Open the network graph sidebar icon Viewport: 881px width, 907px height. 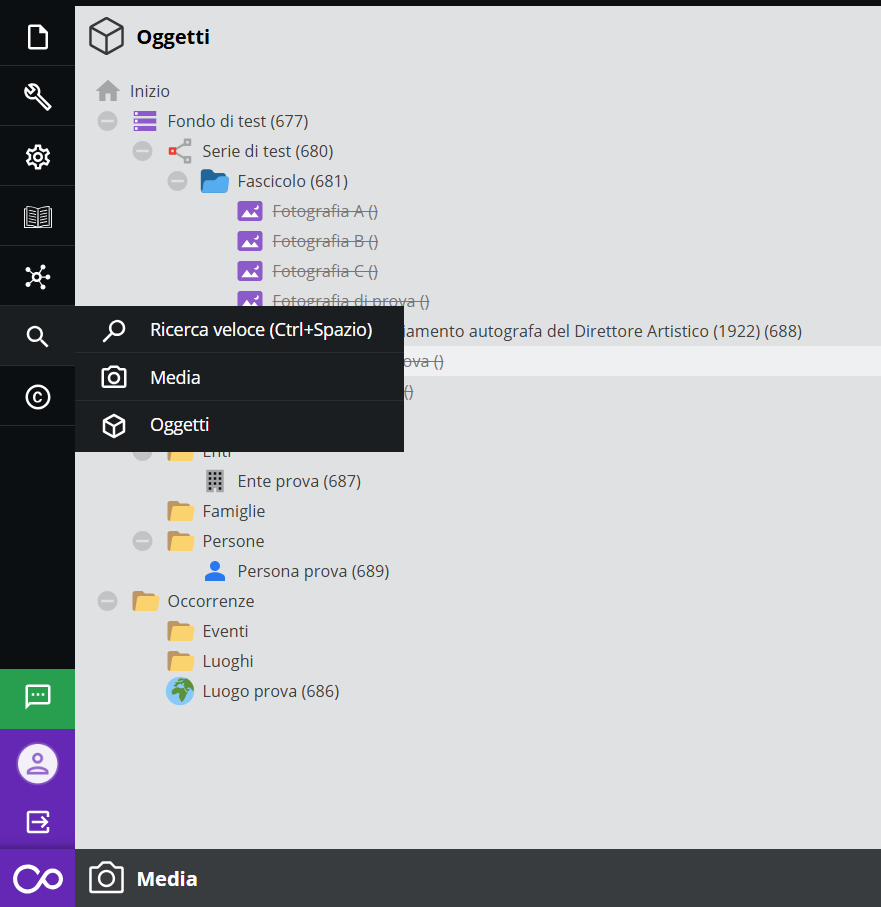point(37,277)
